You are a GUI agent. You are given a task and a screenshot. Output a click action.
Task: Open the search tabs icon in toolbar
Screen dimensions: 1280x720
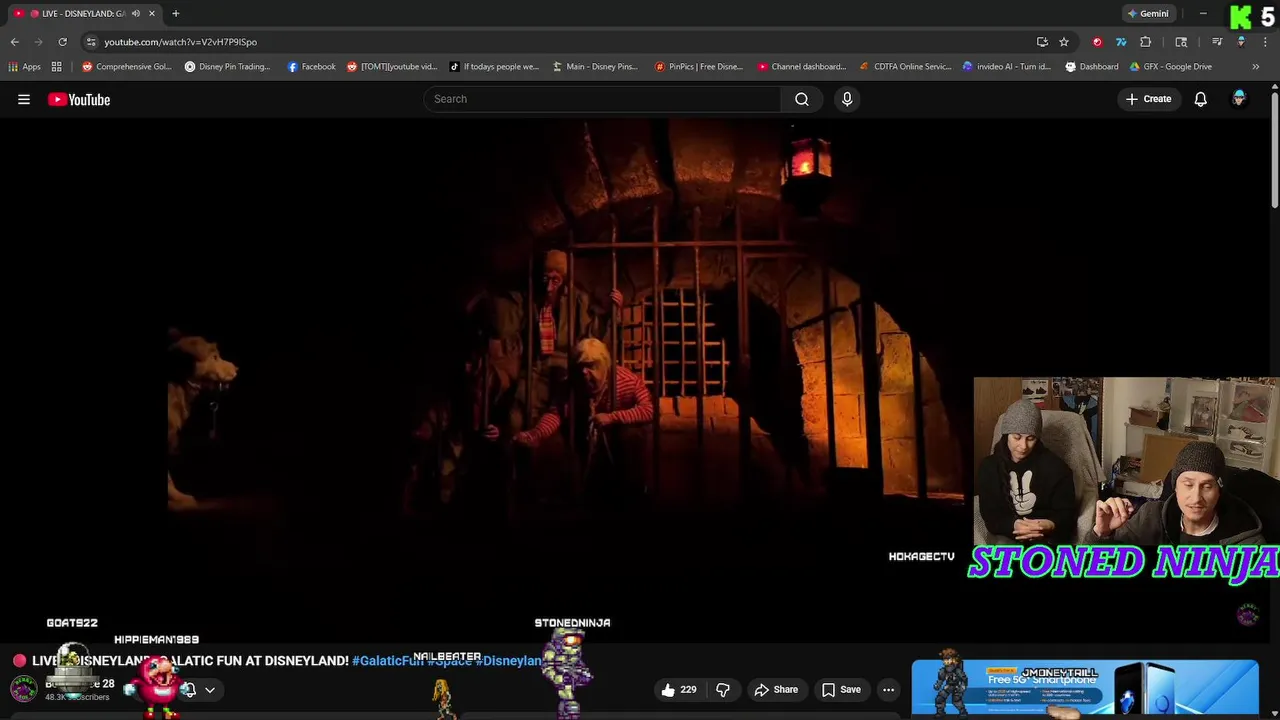(1181, 42)
